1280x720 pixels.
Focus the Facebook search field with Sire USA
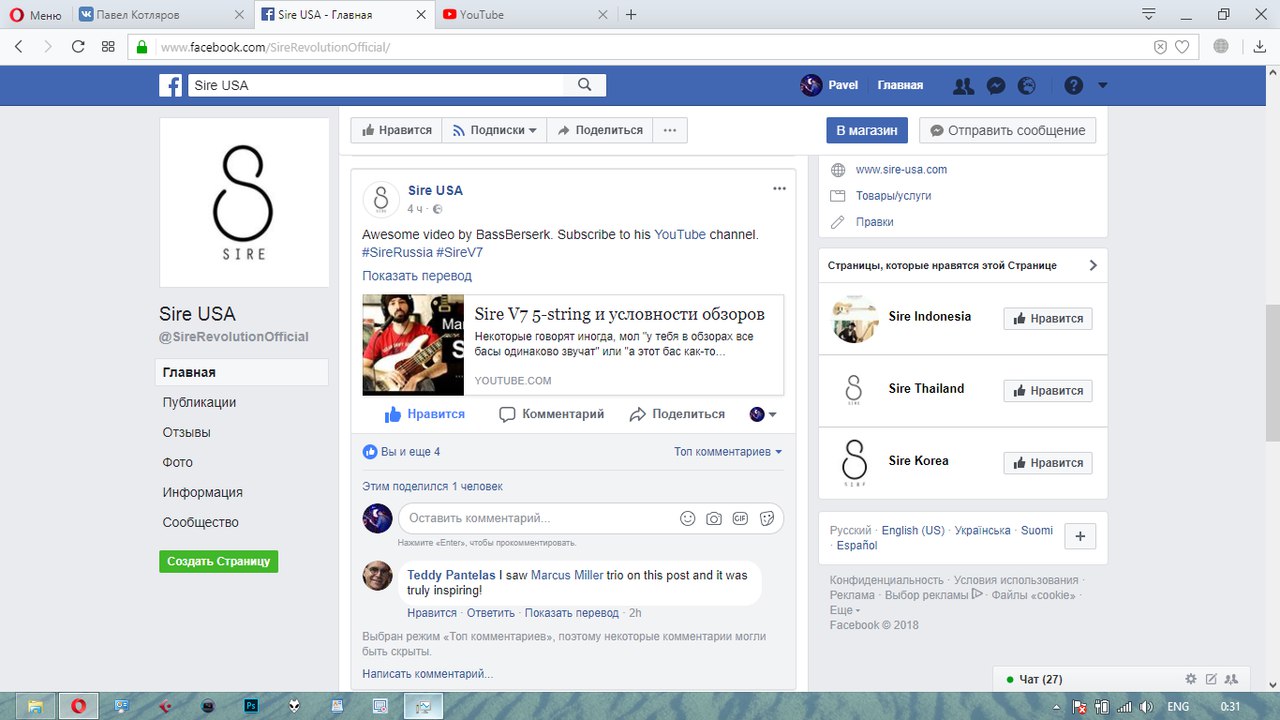tap(374, 85)
